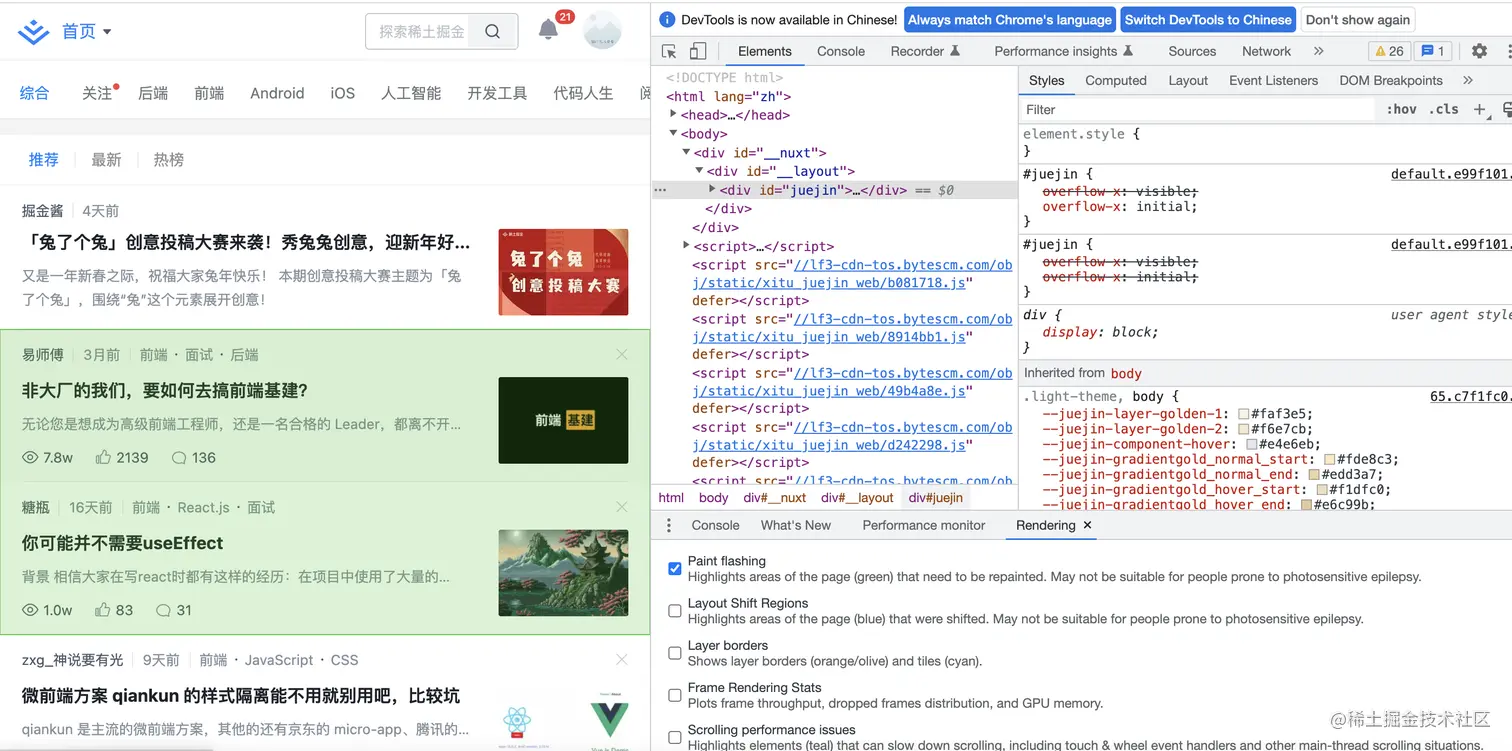Click the views icon showing 7.8w

[30, 458]
